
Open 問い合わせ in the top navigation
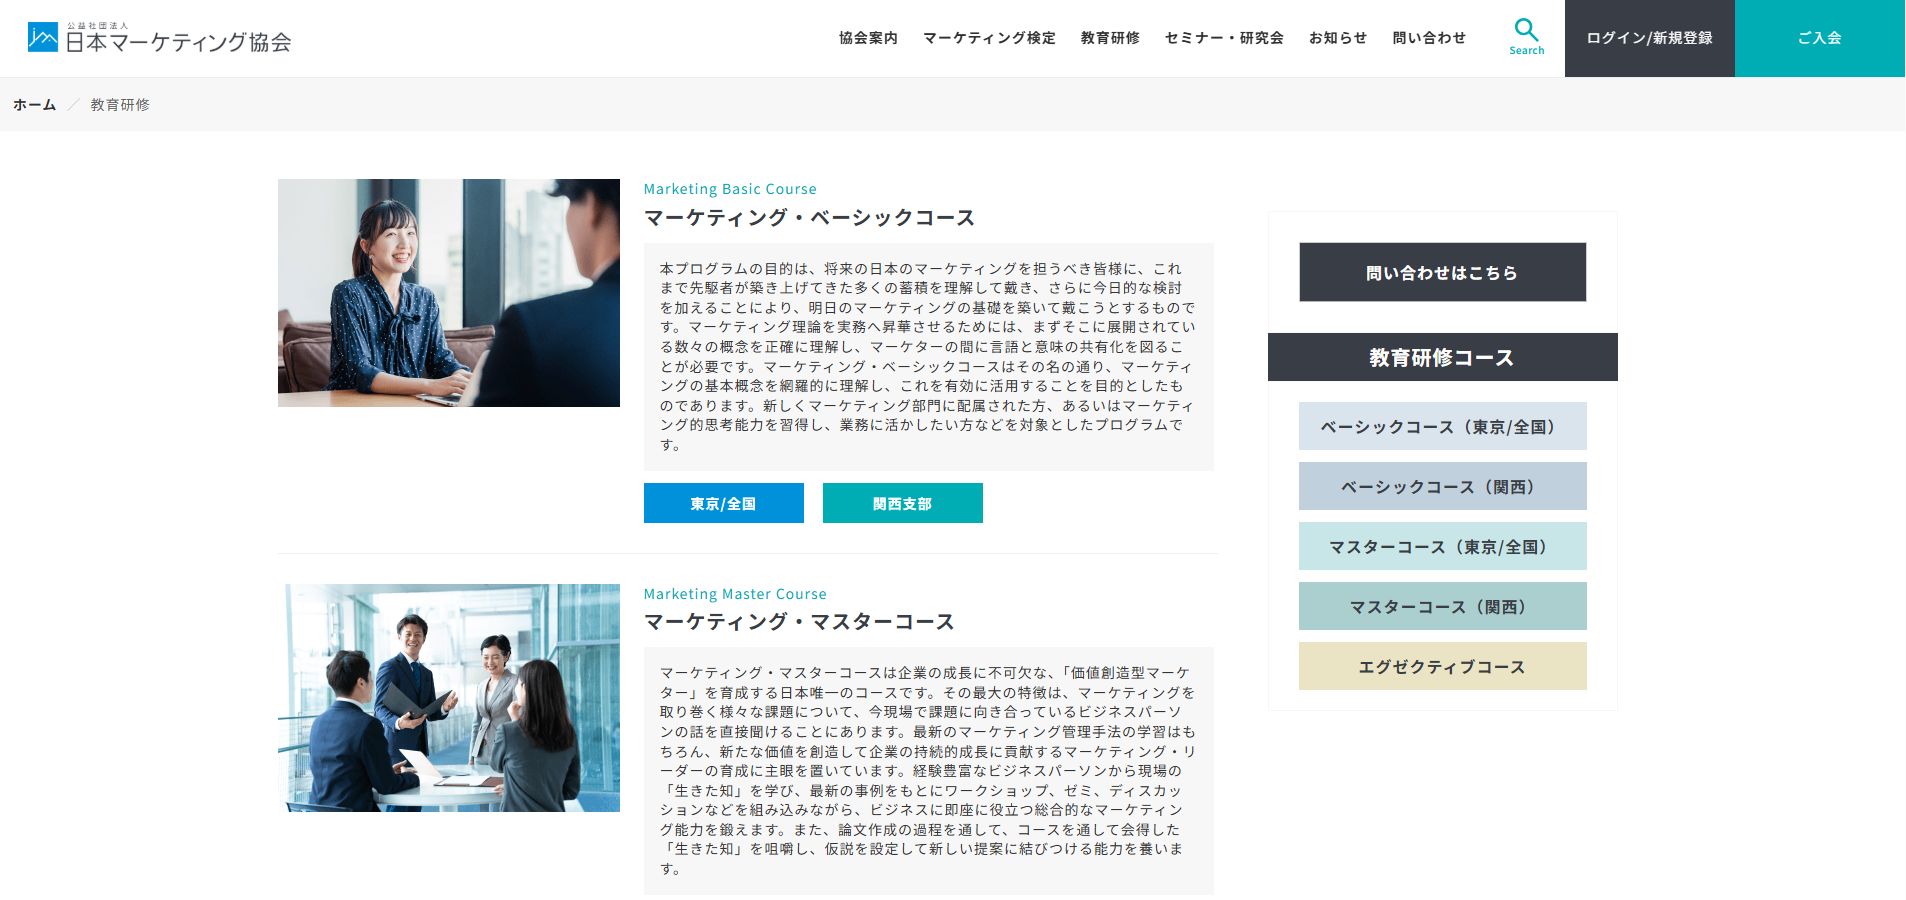(1429, 38)
